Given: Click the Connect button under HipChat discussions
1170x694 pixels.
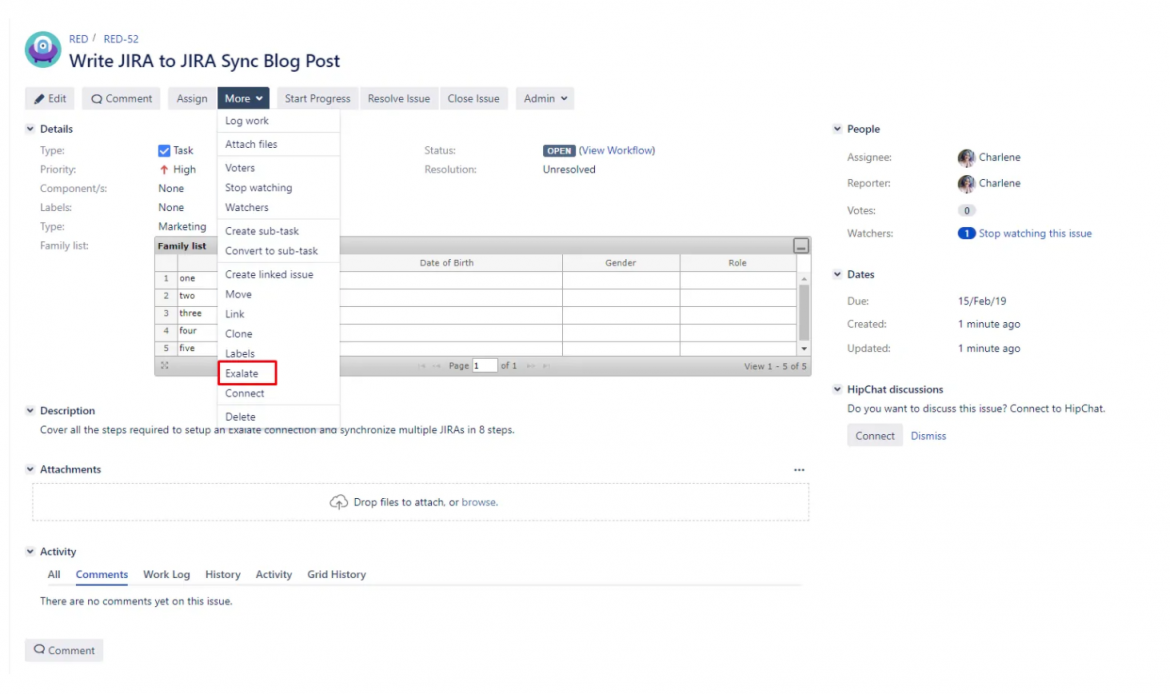Looking at the screenshot, I should coord(875,436).
